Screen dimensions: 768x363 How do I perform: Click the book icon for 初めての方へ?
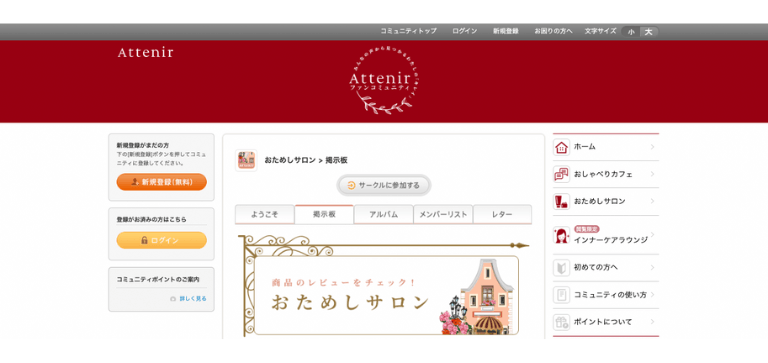(561, 267)
